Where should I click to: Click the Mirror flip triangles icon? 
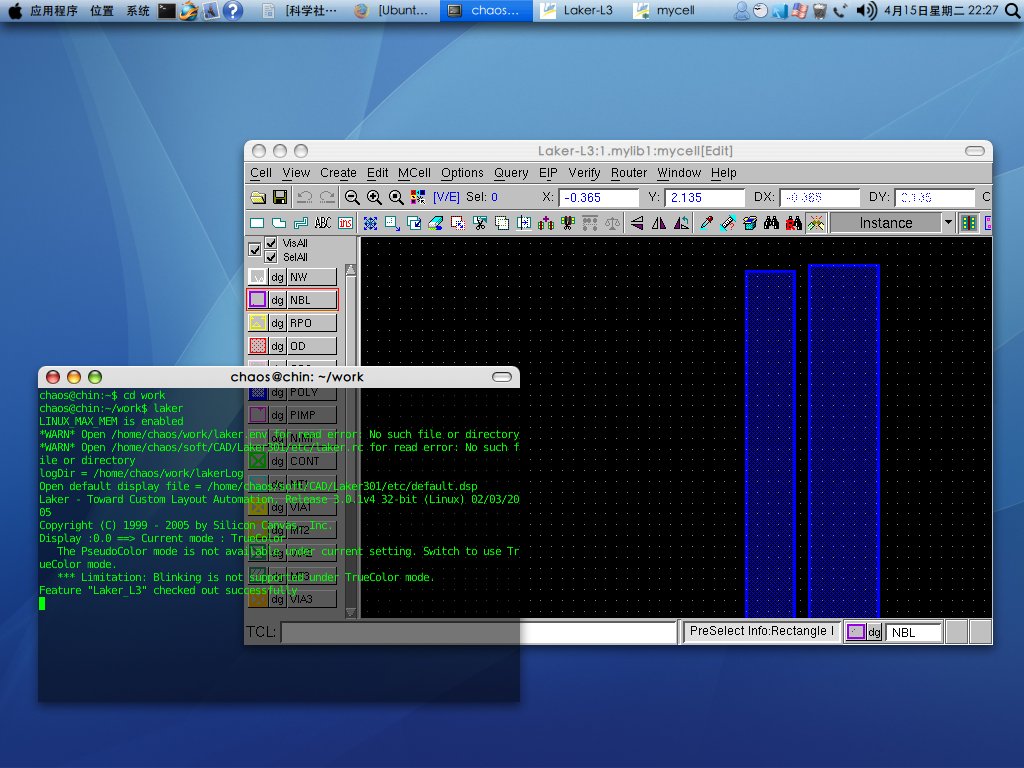click(659, 223)
